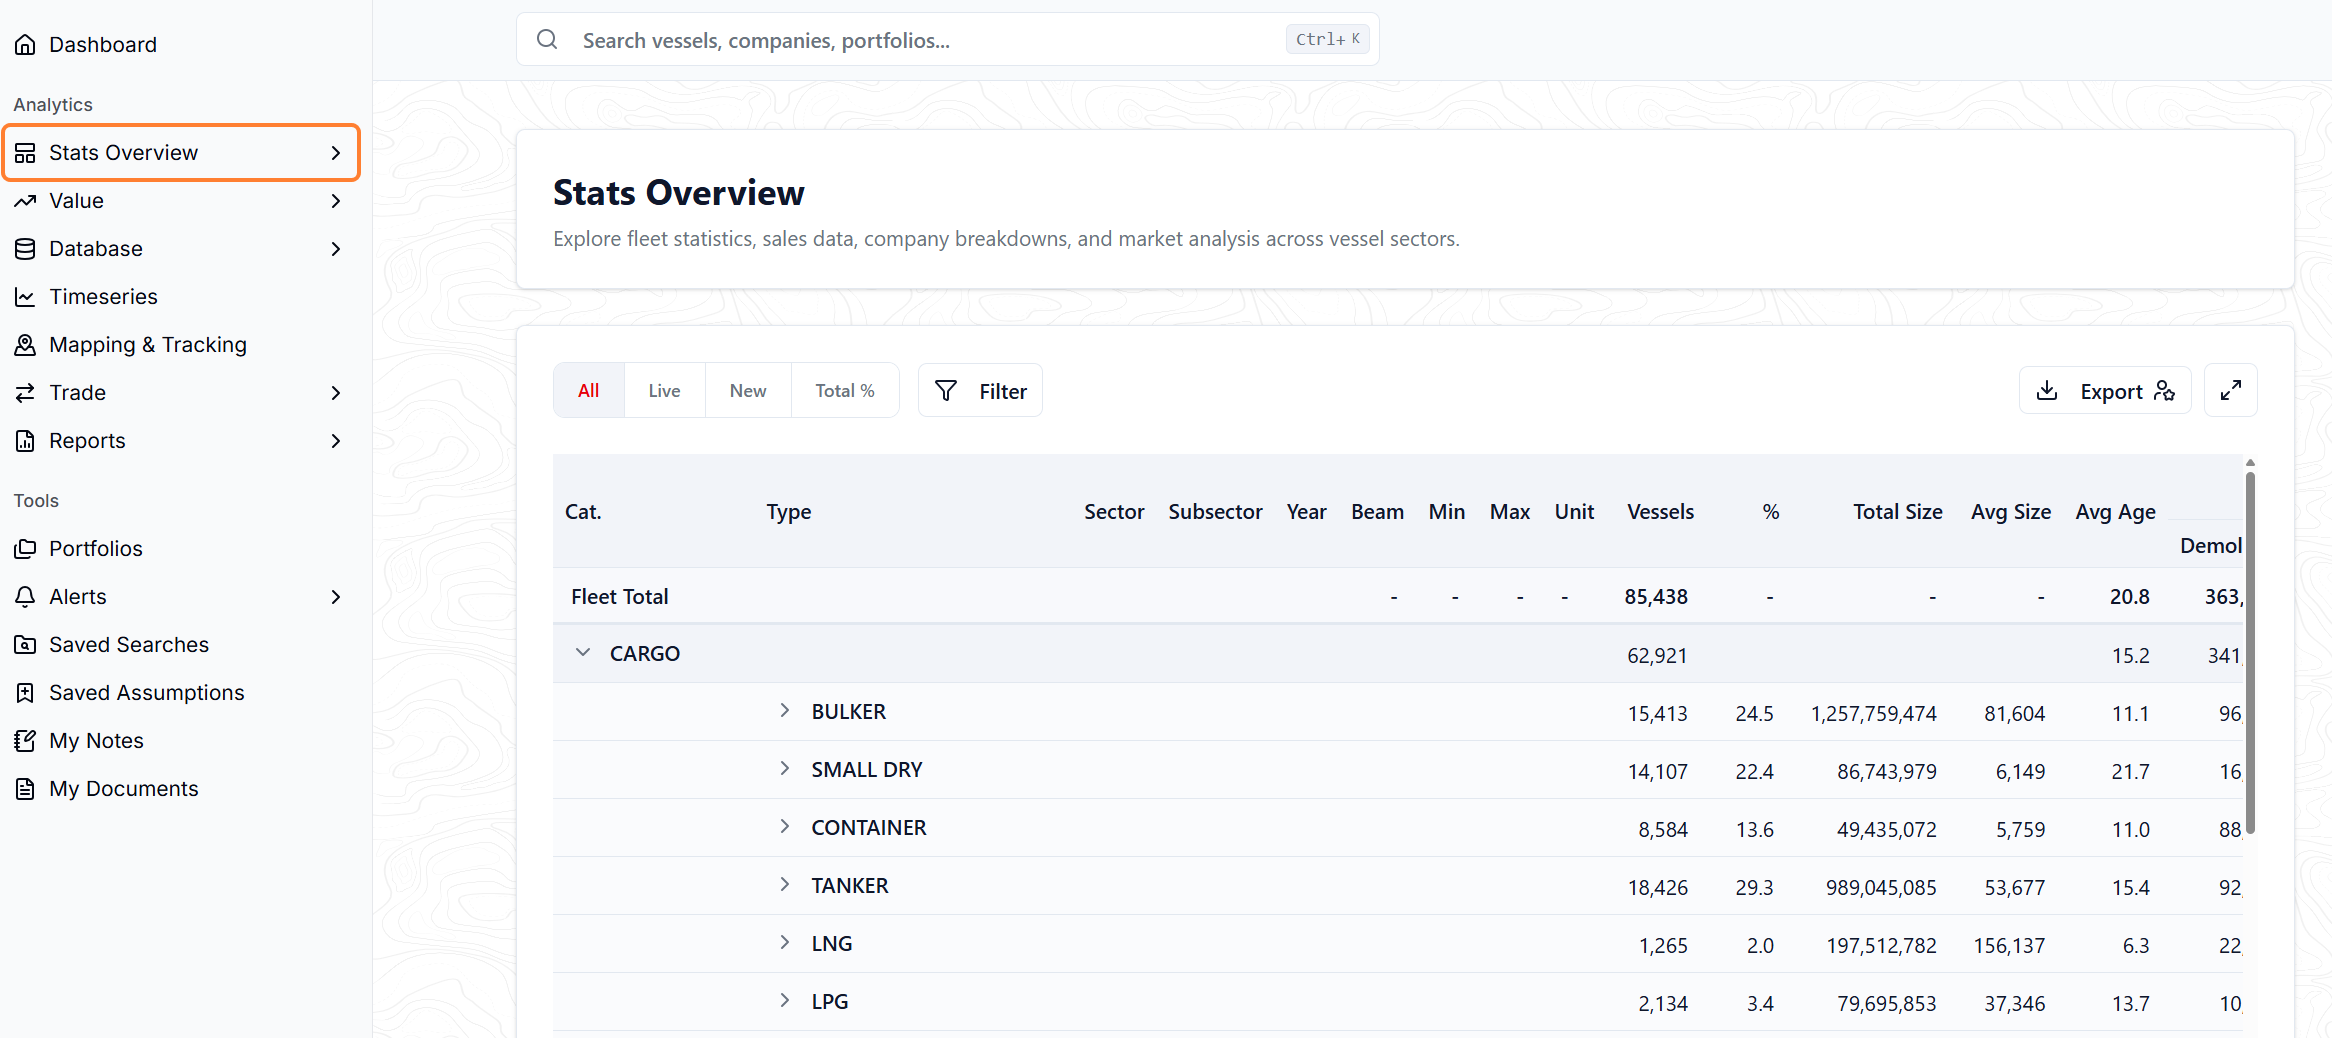Click the Trade arrows icon
This screenshot has width=2332, height=1038.
click(25, 393)
